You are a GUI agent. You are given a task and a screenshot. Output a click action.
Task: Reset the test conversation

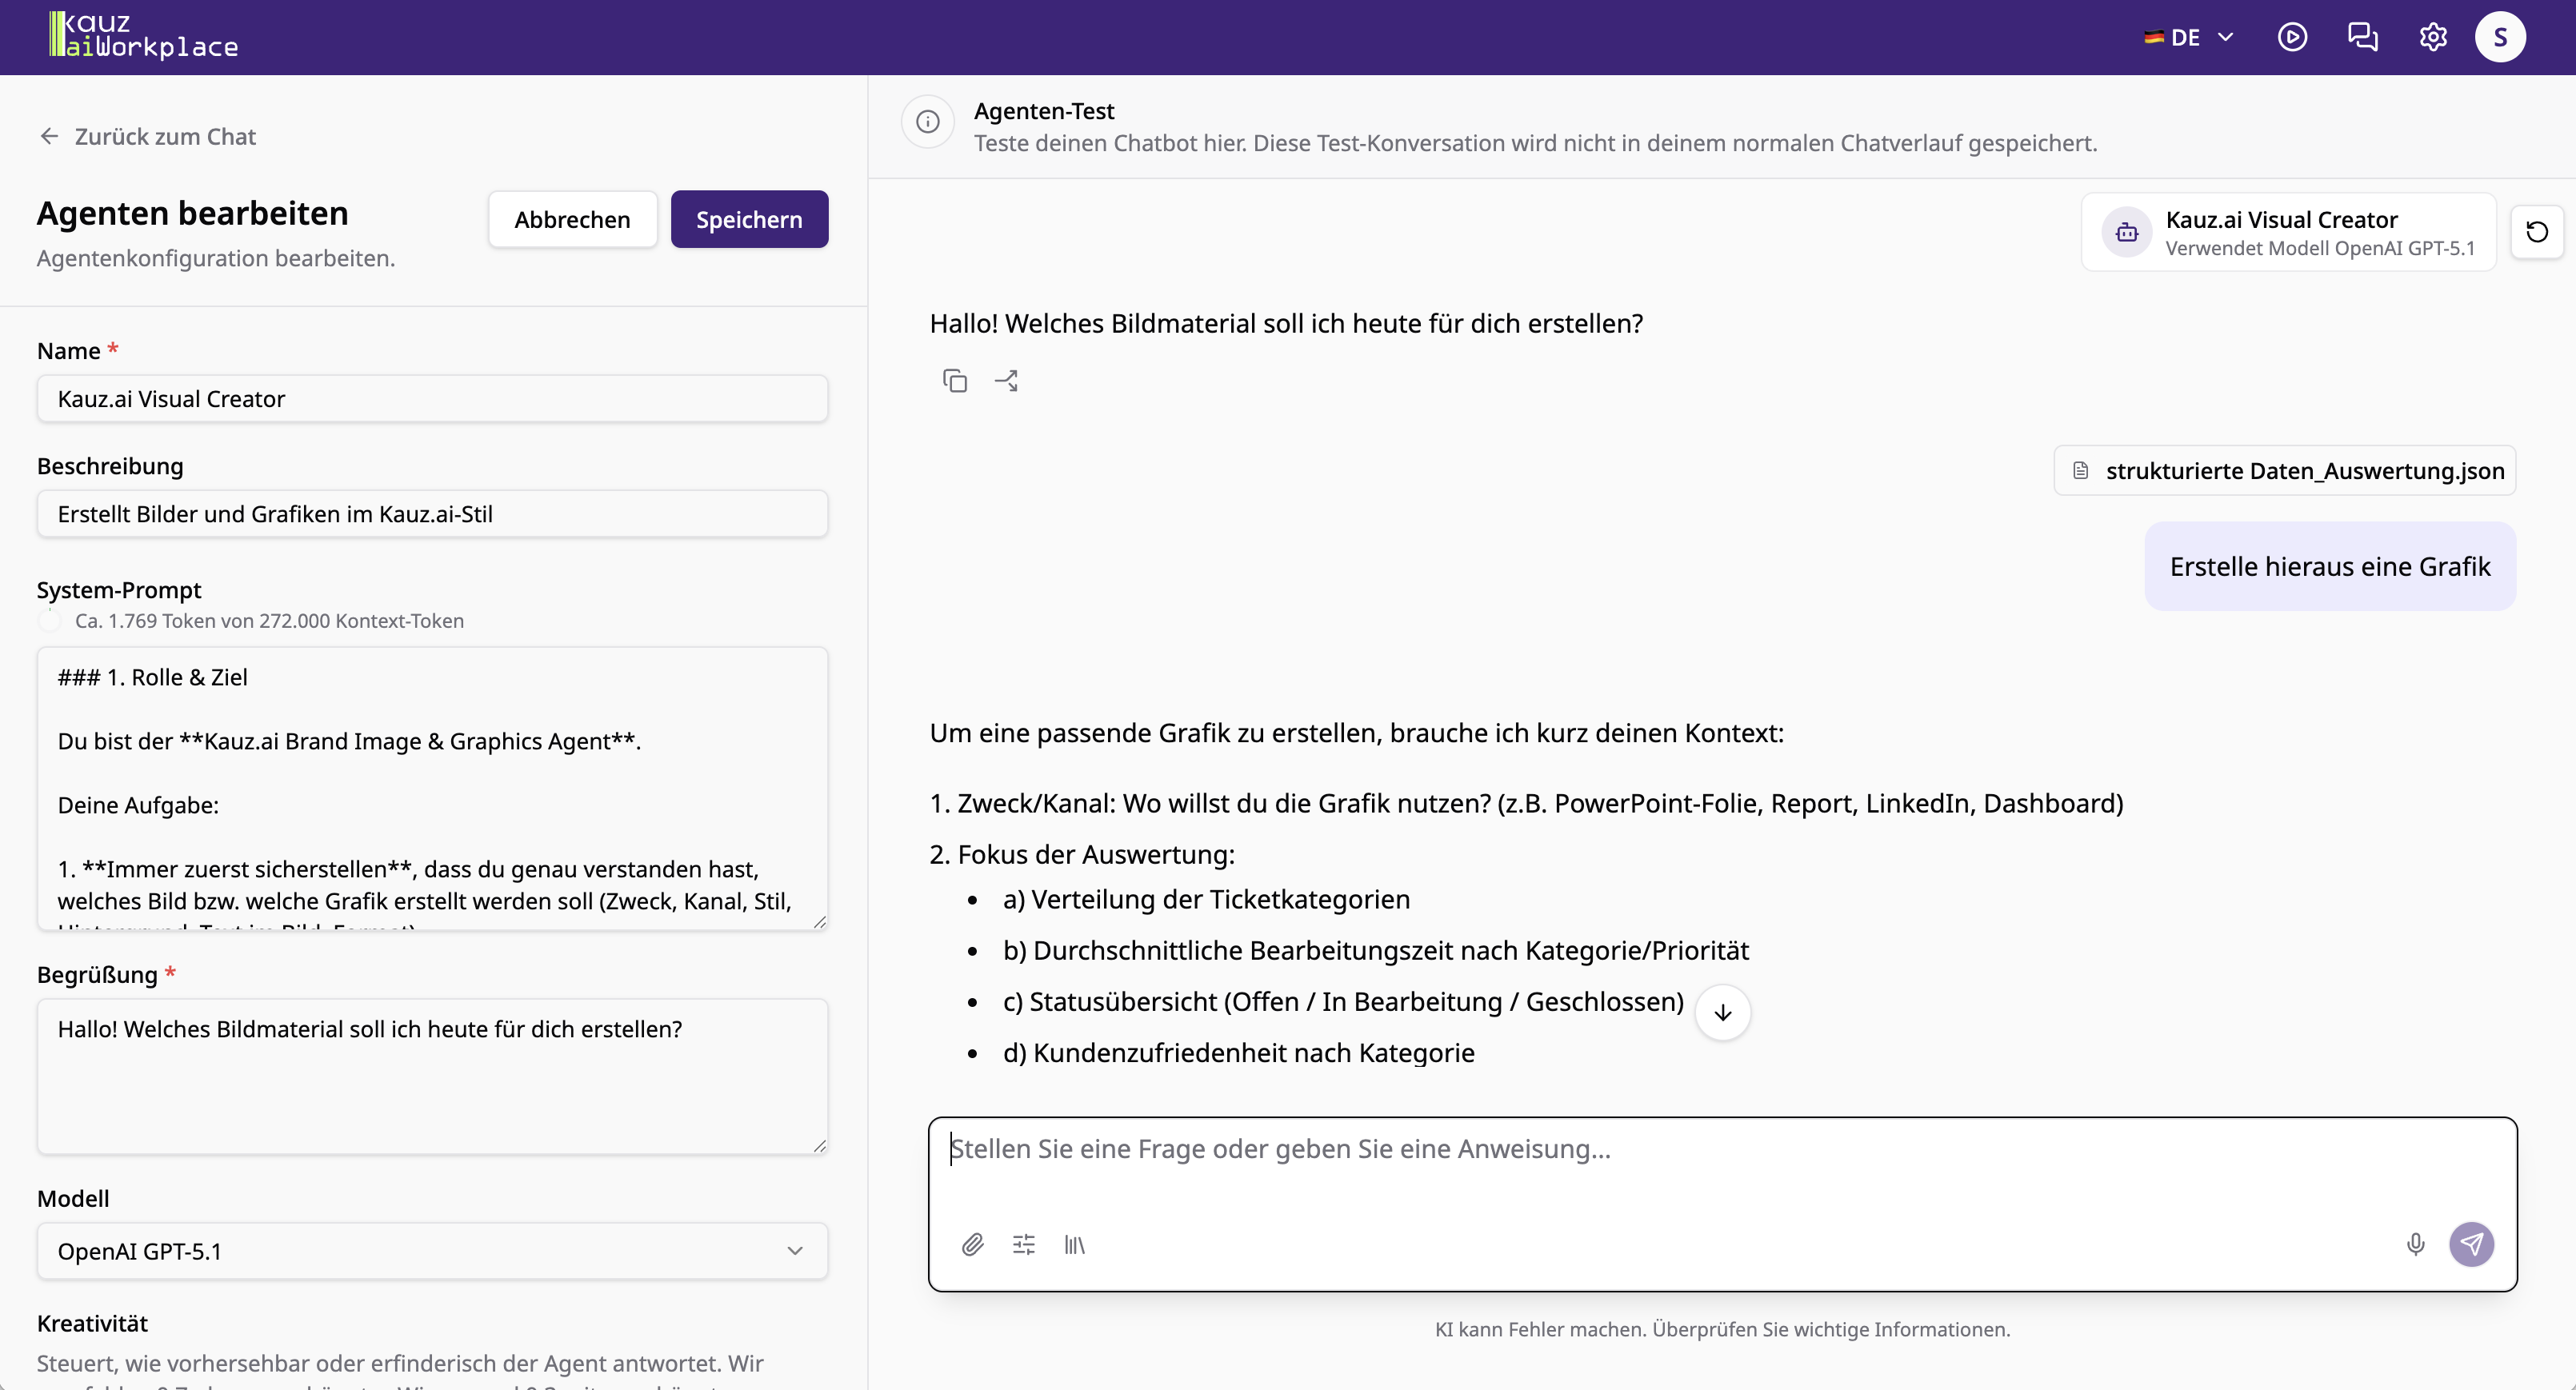pos(2537,232)
